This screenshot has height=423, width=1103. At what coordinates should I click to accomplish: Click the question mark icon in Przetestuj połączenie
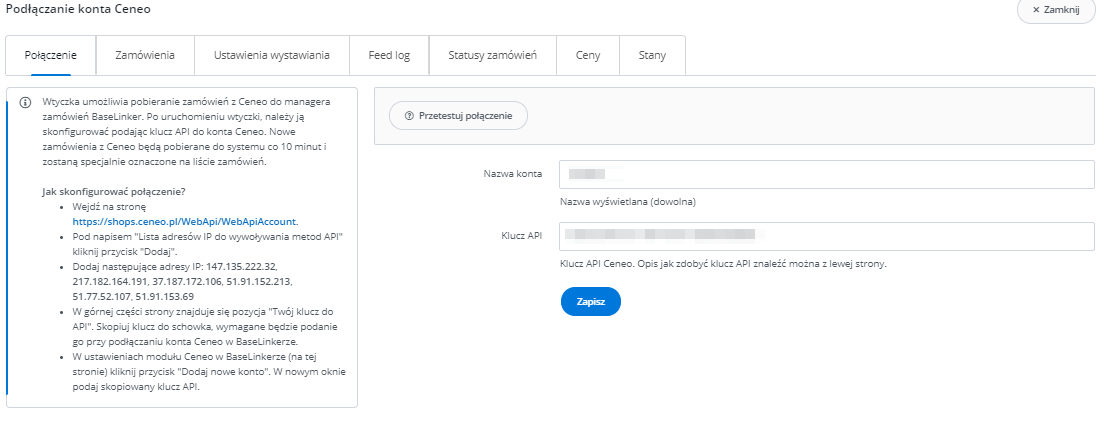tap(409, 115)
